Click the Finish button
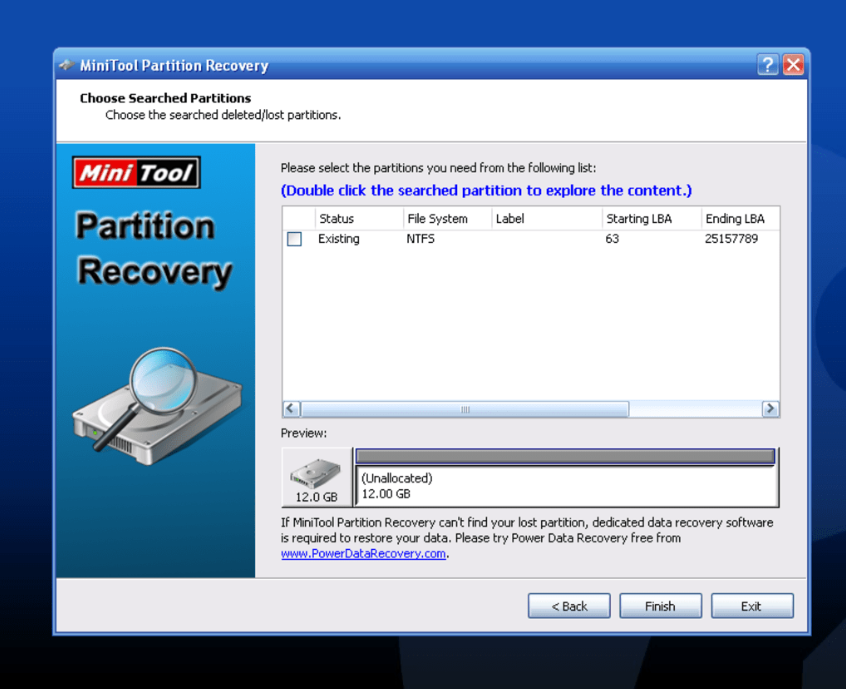This screenshot has height=689, width=846. click(x=660, y=606)
